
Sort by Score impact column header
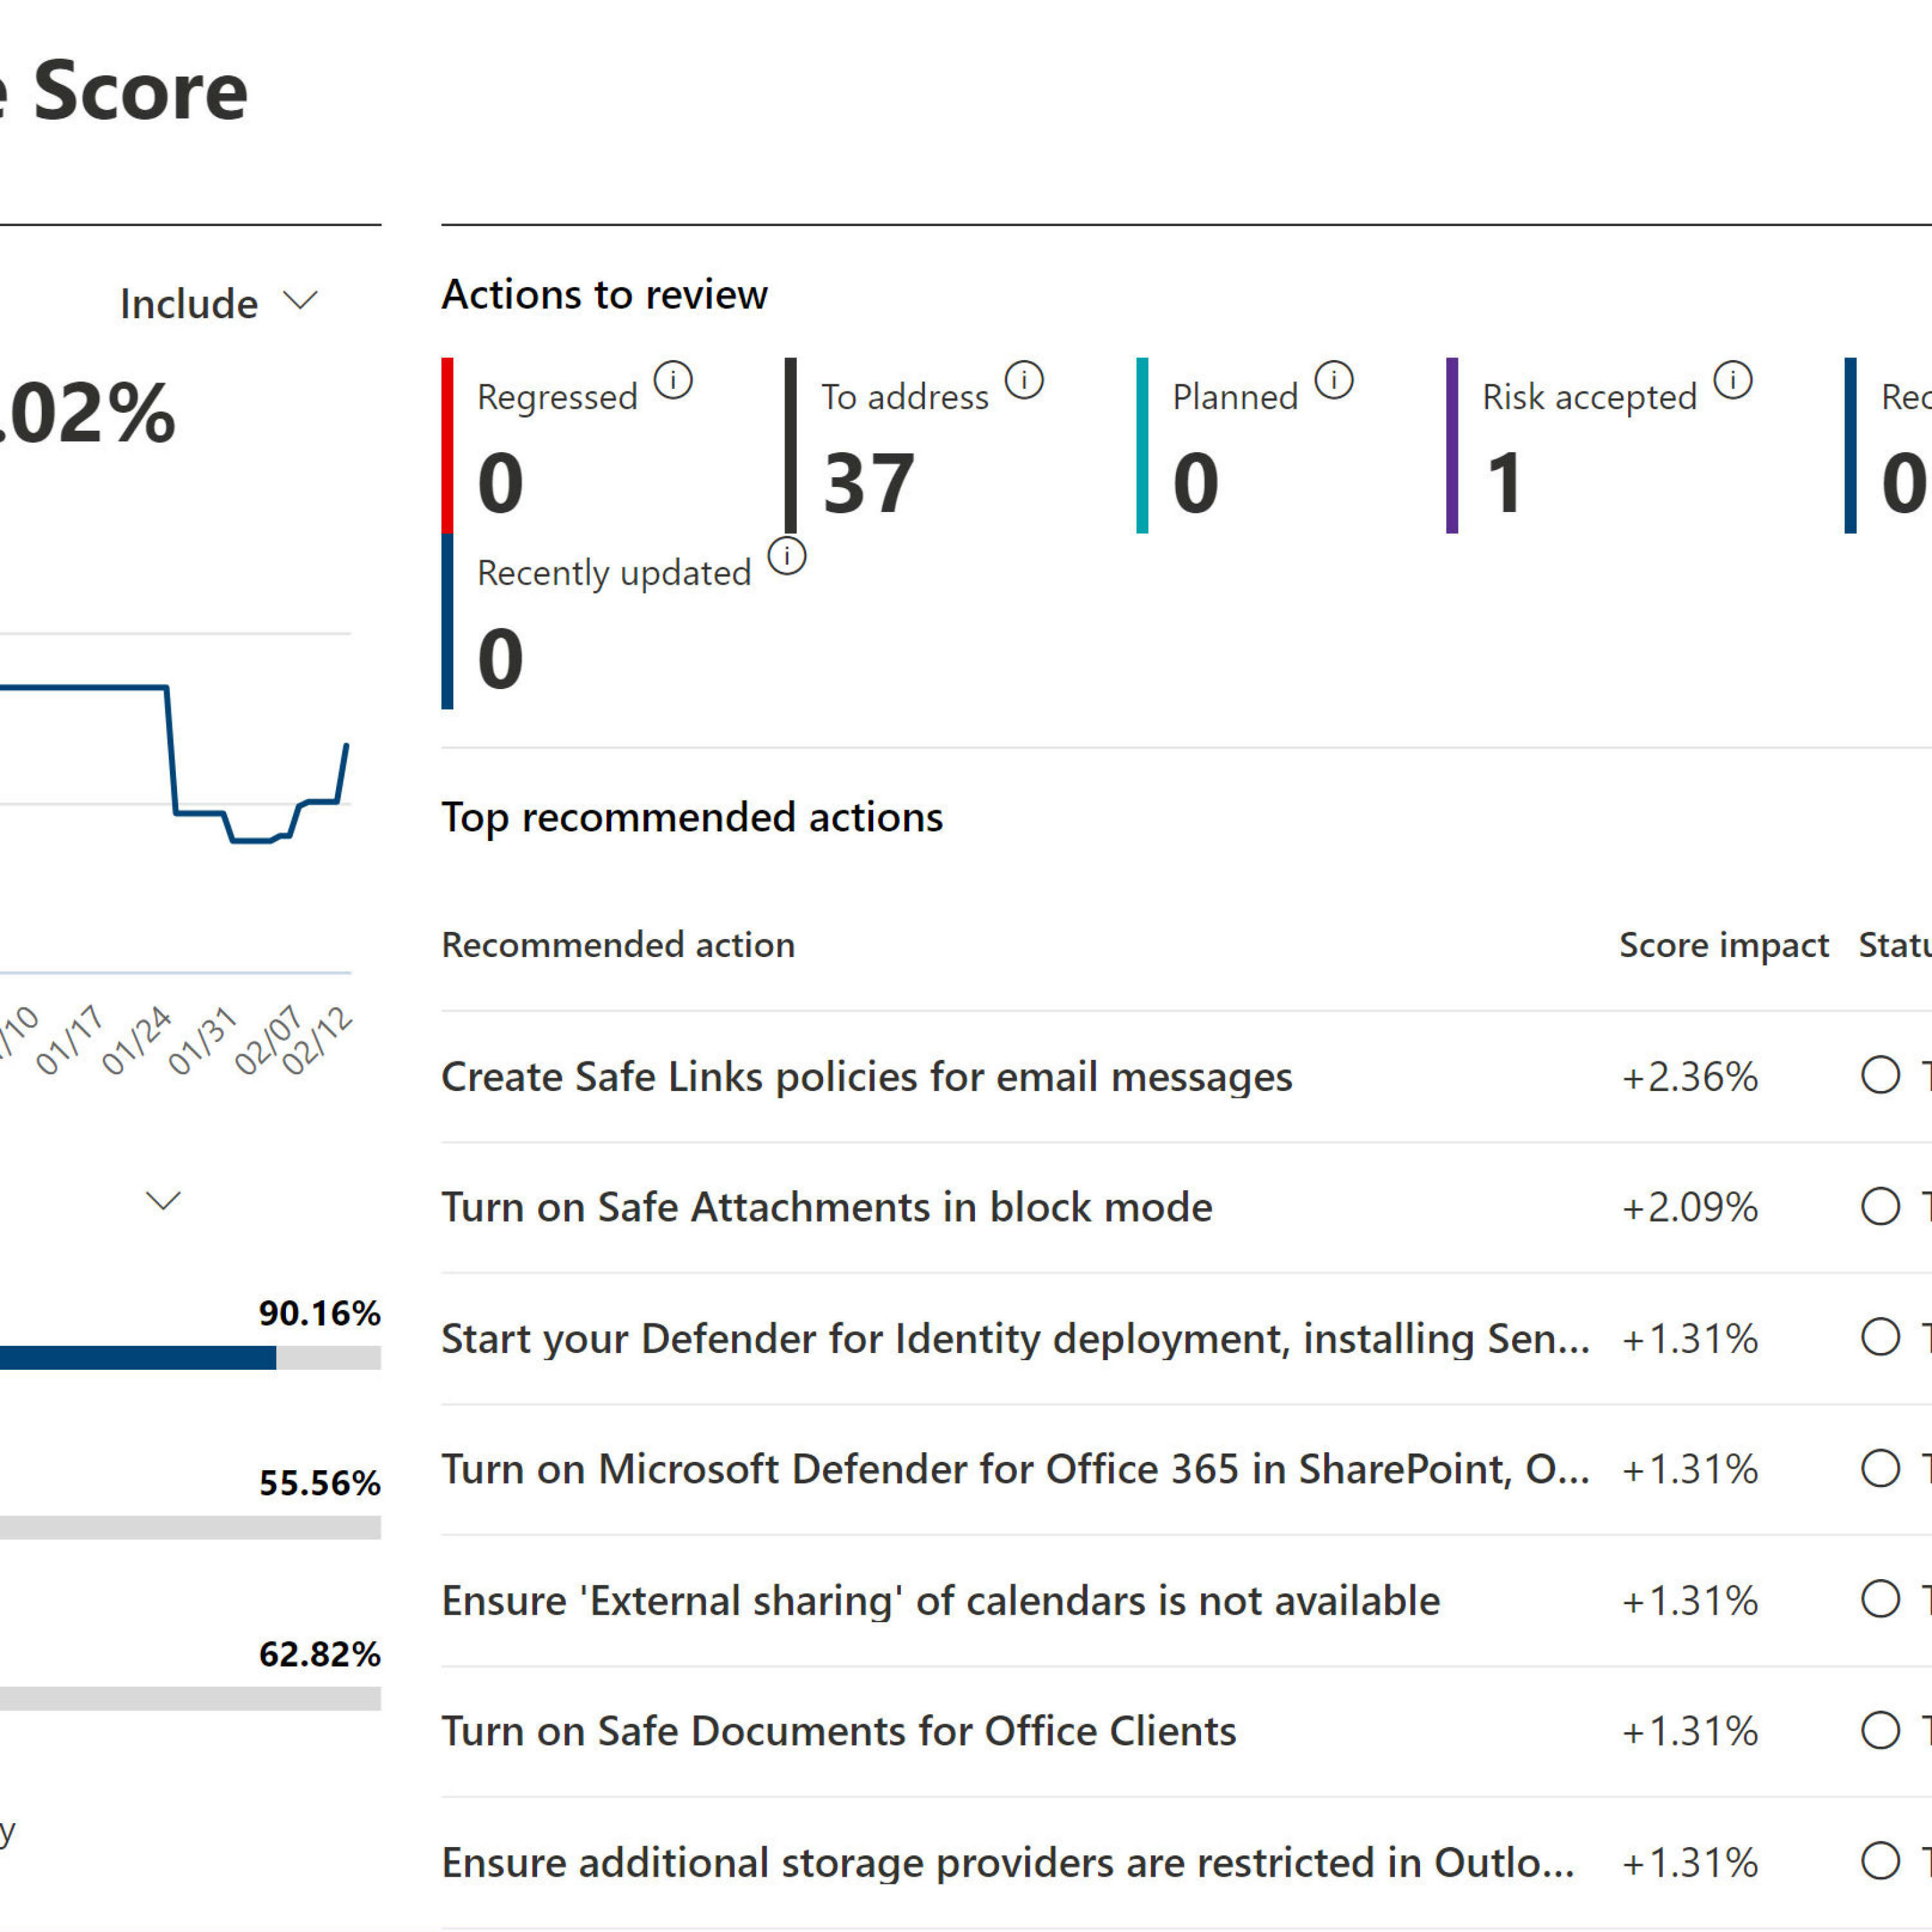click(x=1723, y=945)
